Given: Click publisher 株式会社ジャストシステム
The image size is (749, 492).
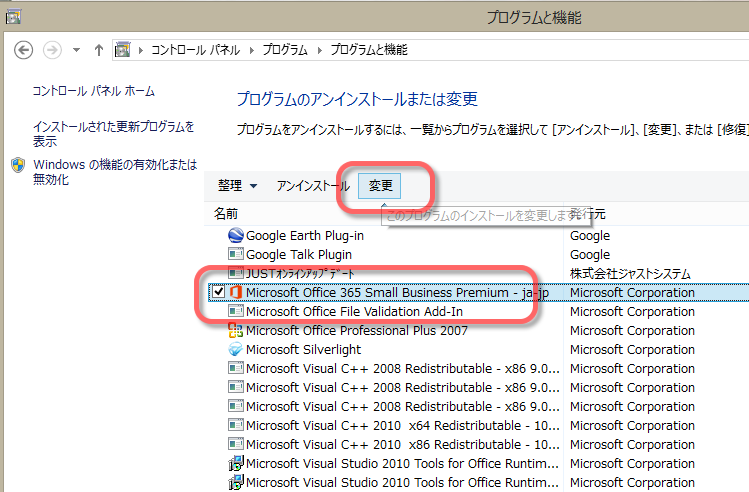Looking at the screenshot, I should pyautogui.click(x=630, y=274).
